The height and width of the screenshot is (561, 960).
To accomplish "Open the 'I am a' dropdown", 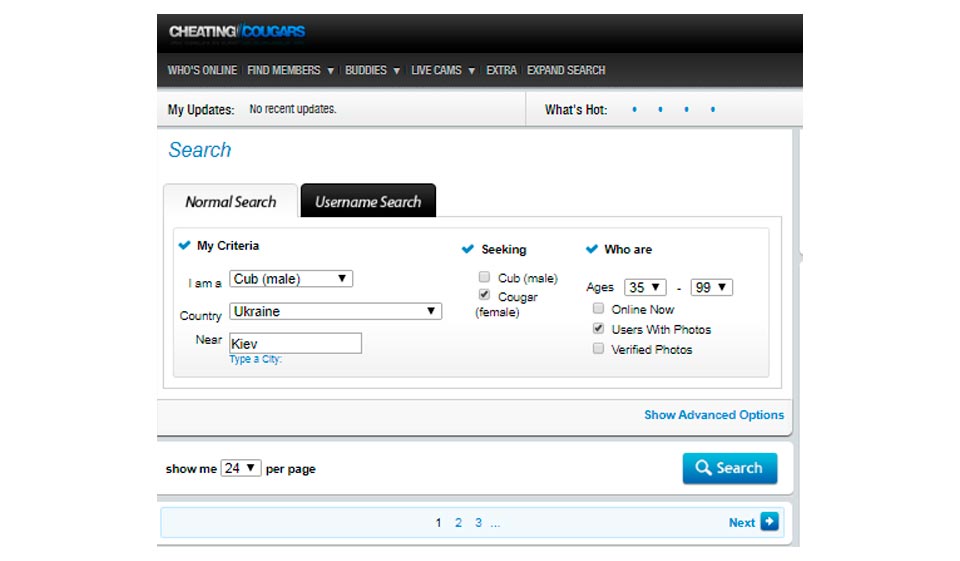I will point(291,279).
